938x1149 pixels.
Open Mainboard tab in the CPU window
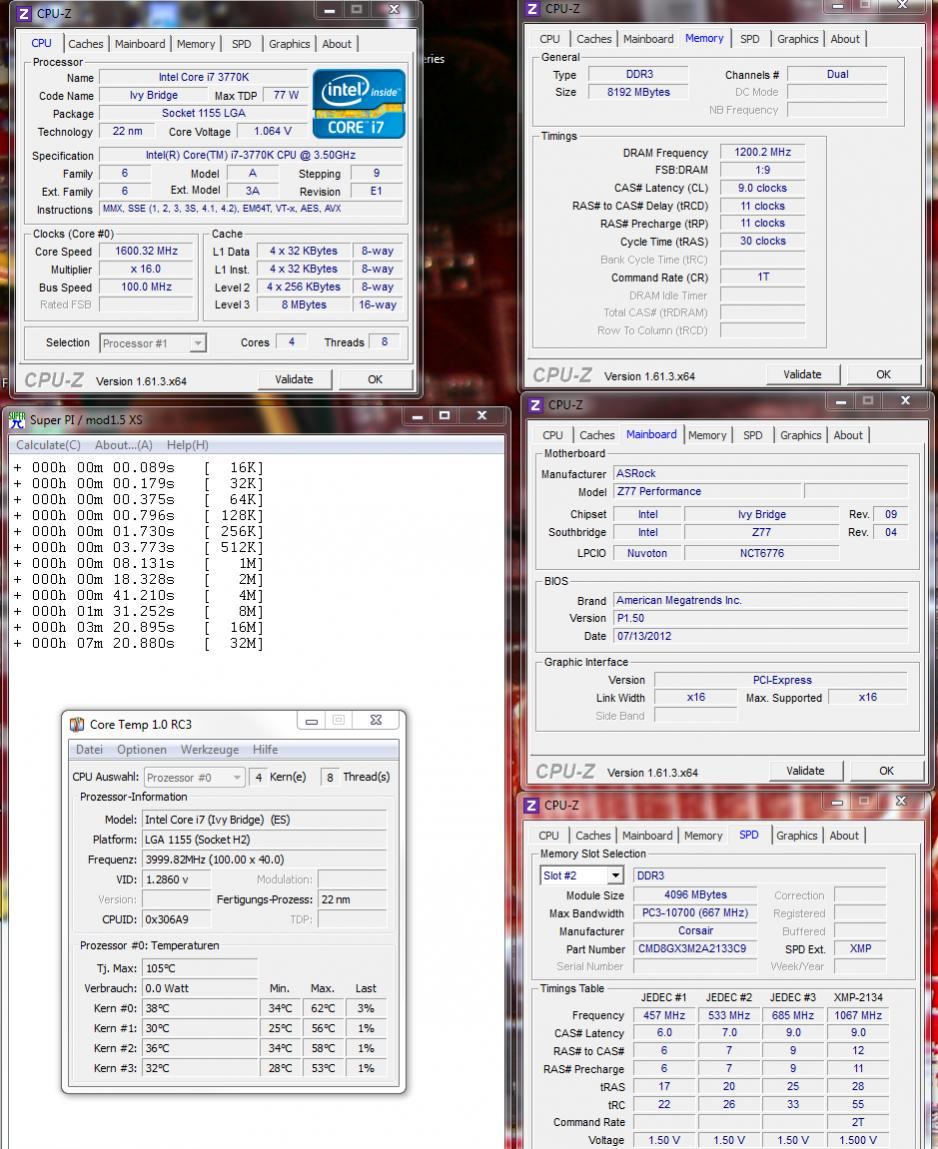pos(140,44)
